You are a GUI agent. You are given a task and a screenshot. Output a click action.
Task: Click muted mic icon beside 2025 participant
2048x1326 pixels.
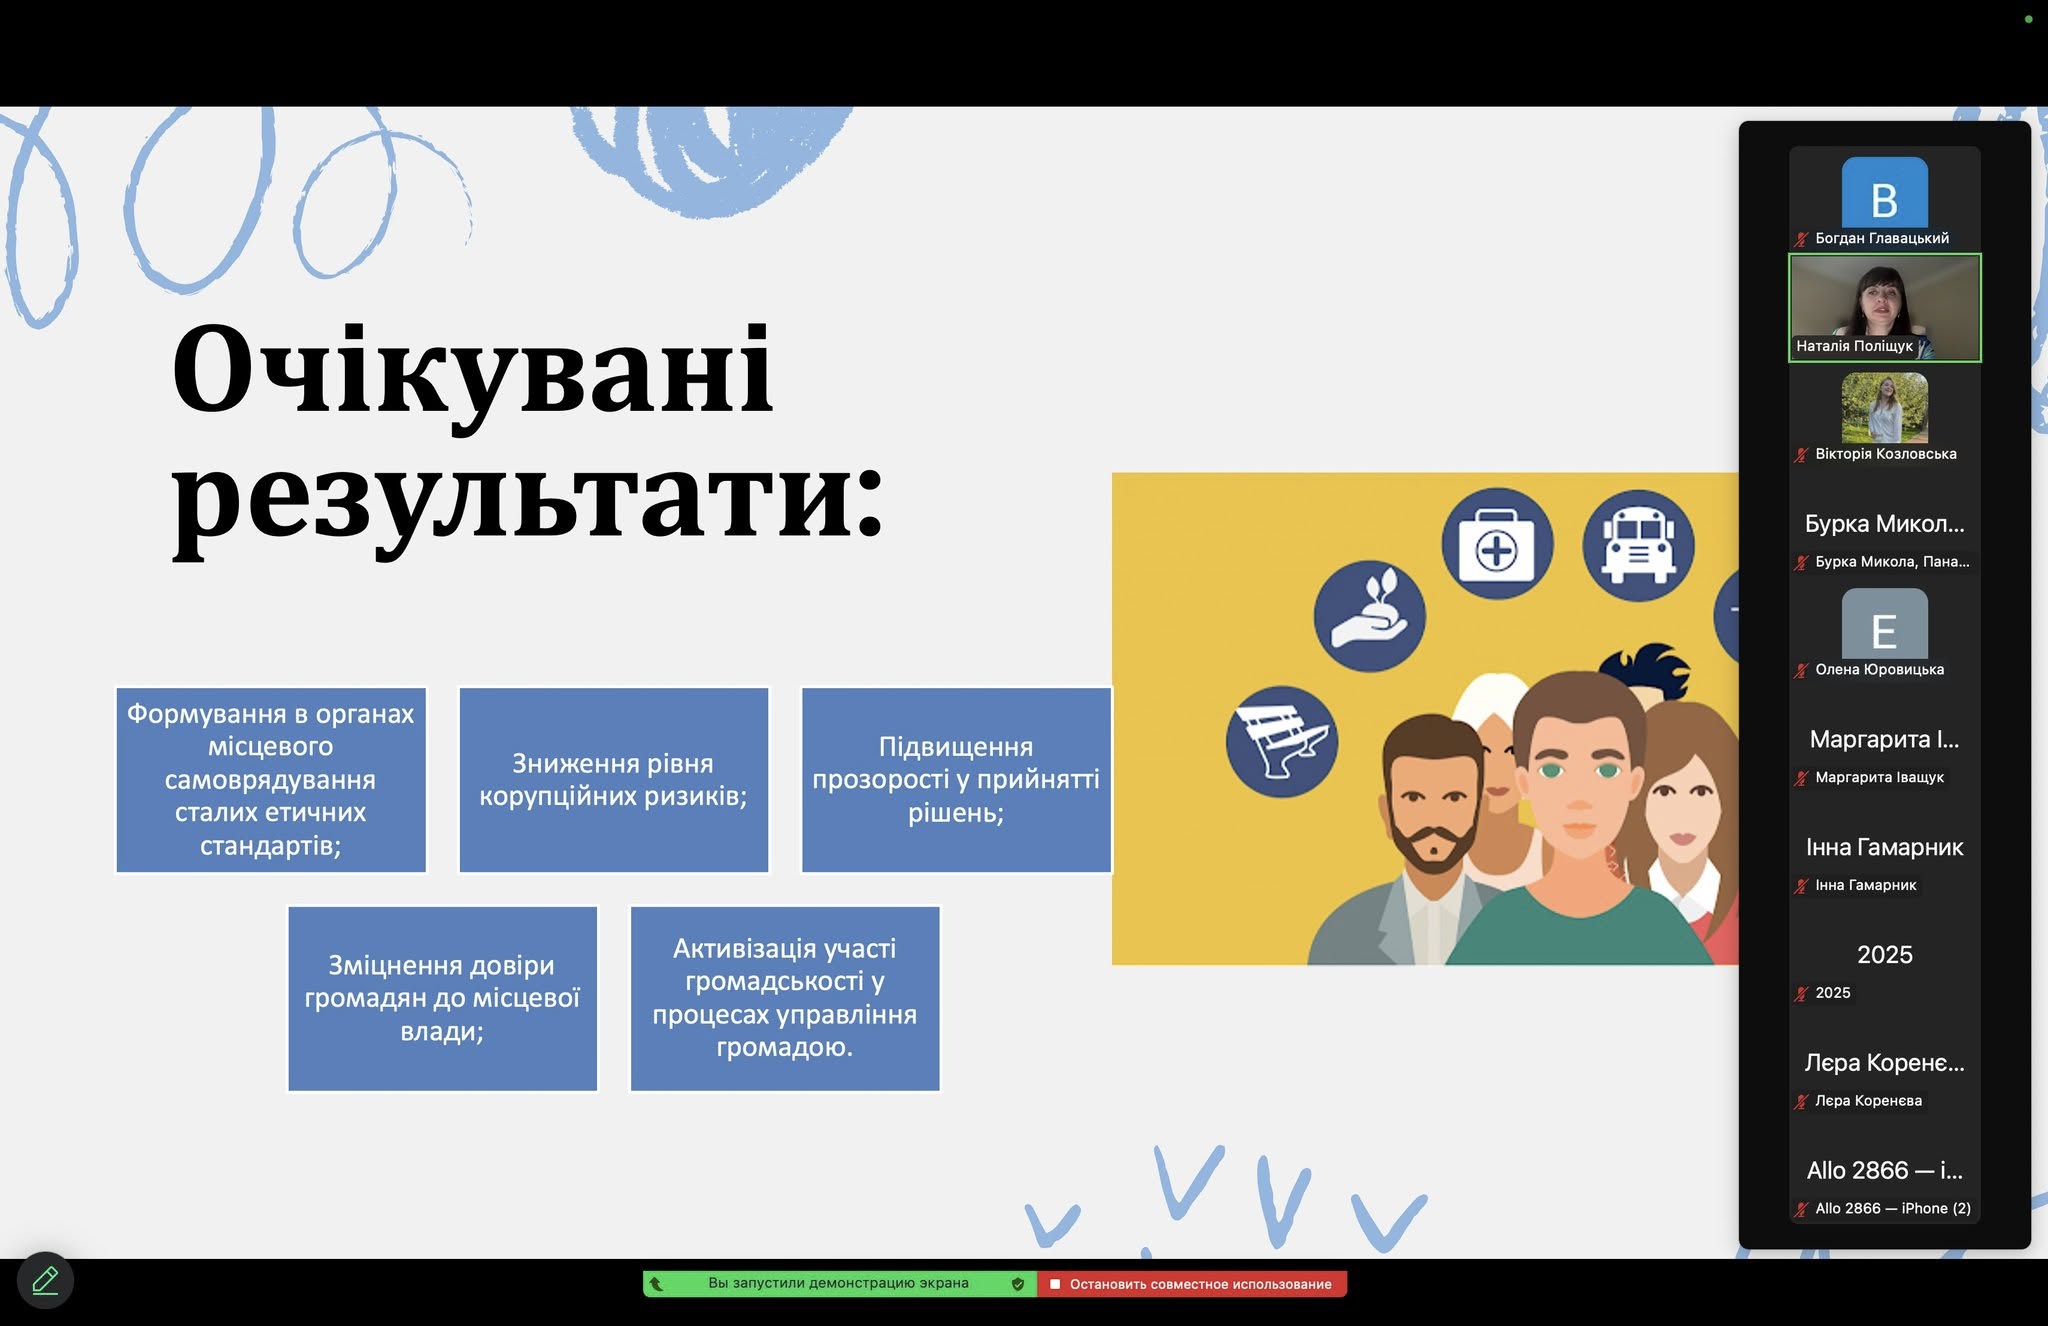(1802, 994)
